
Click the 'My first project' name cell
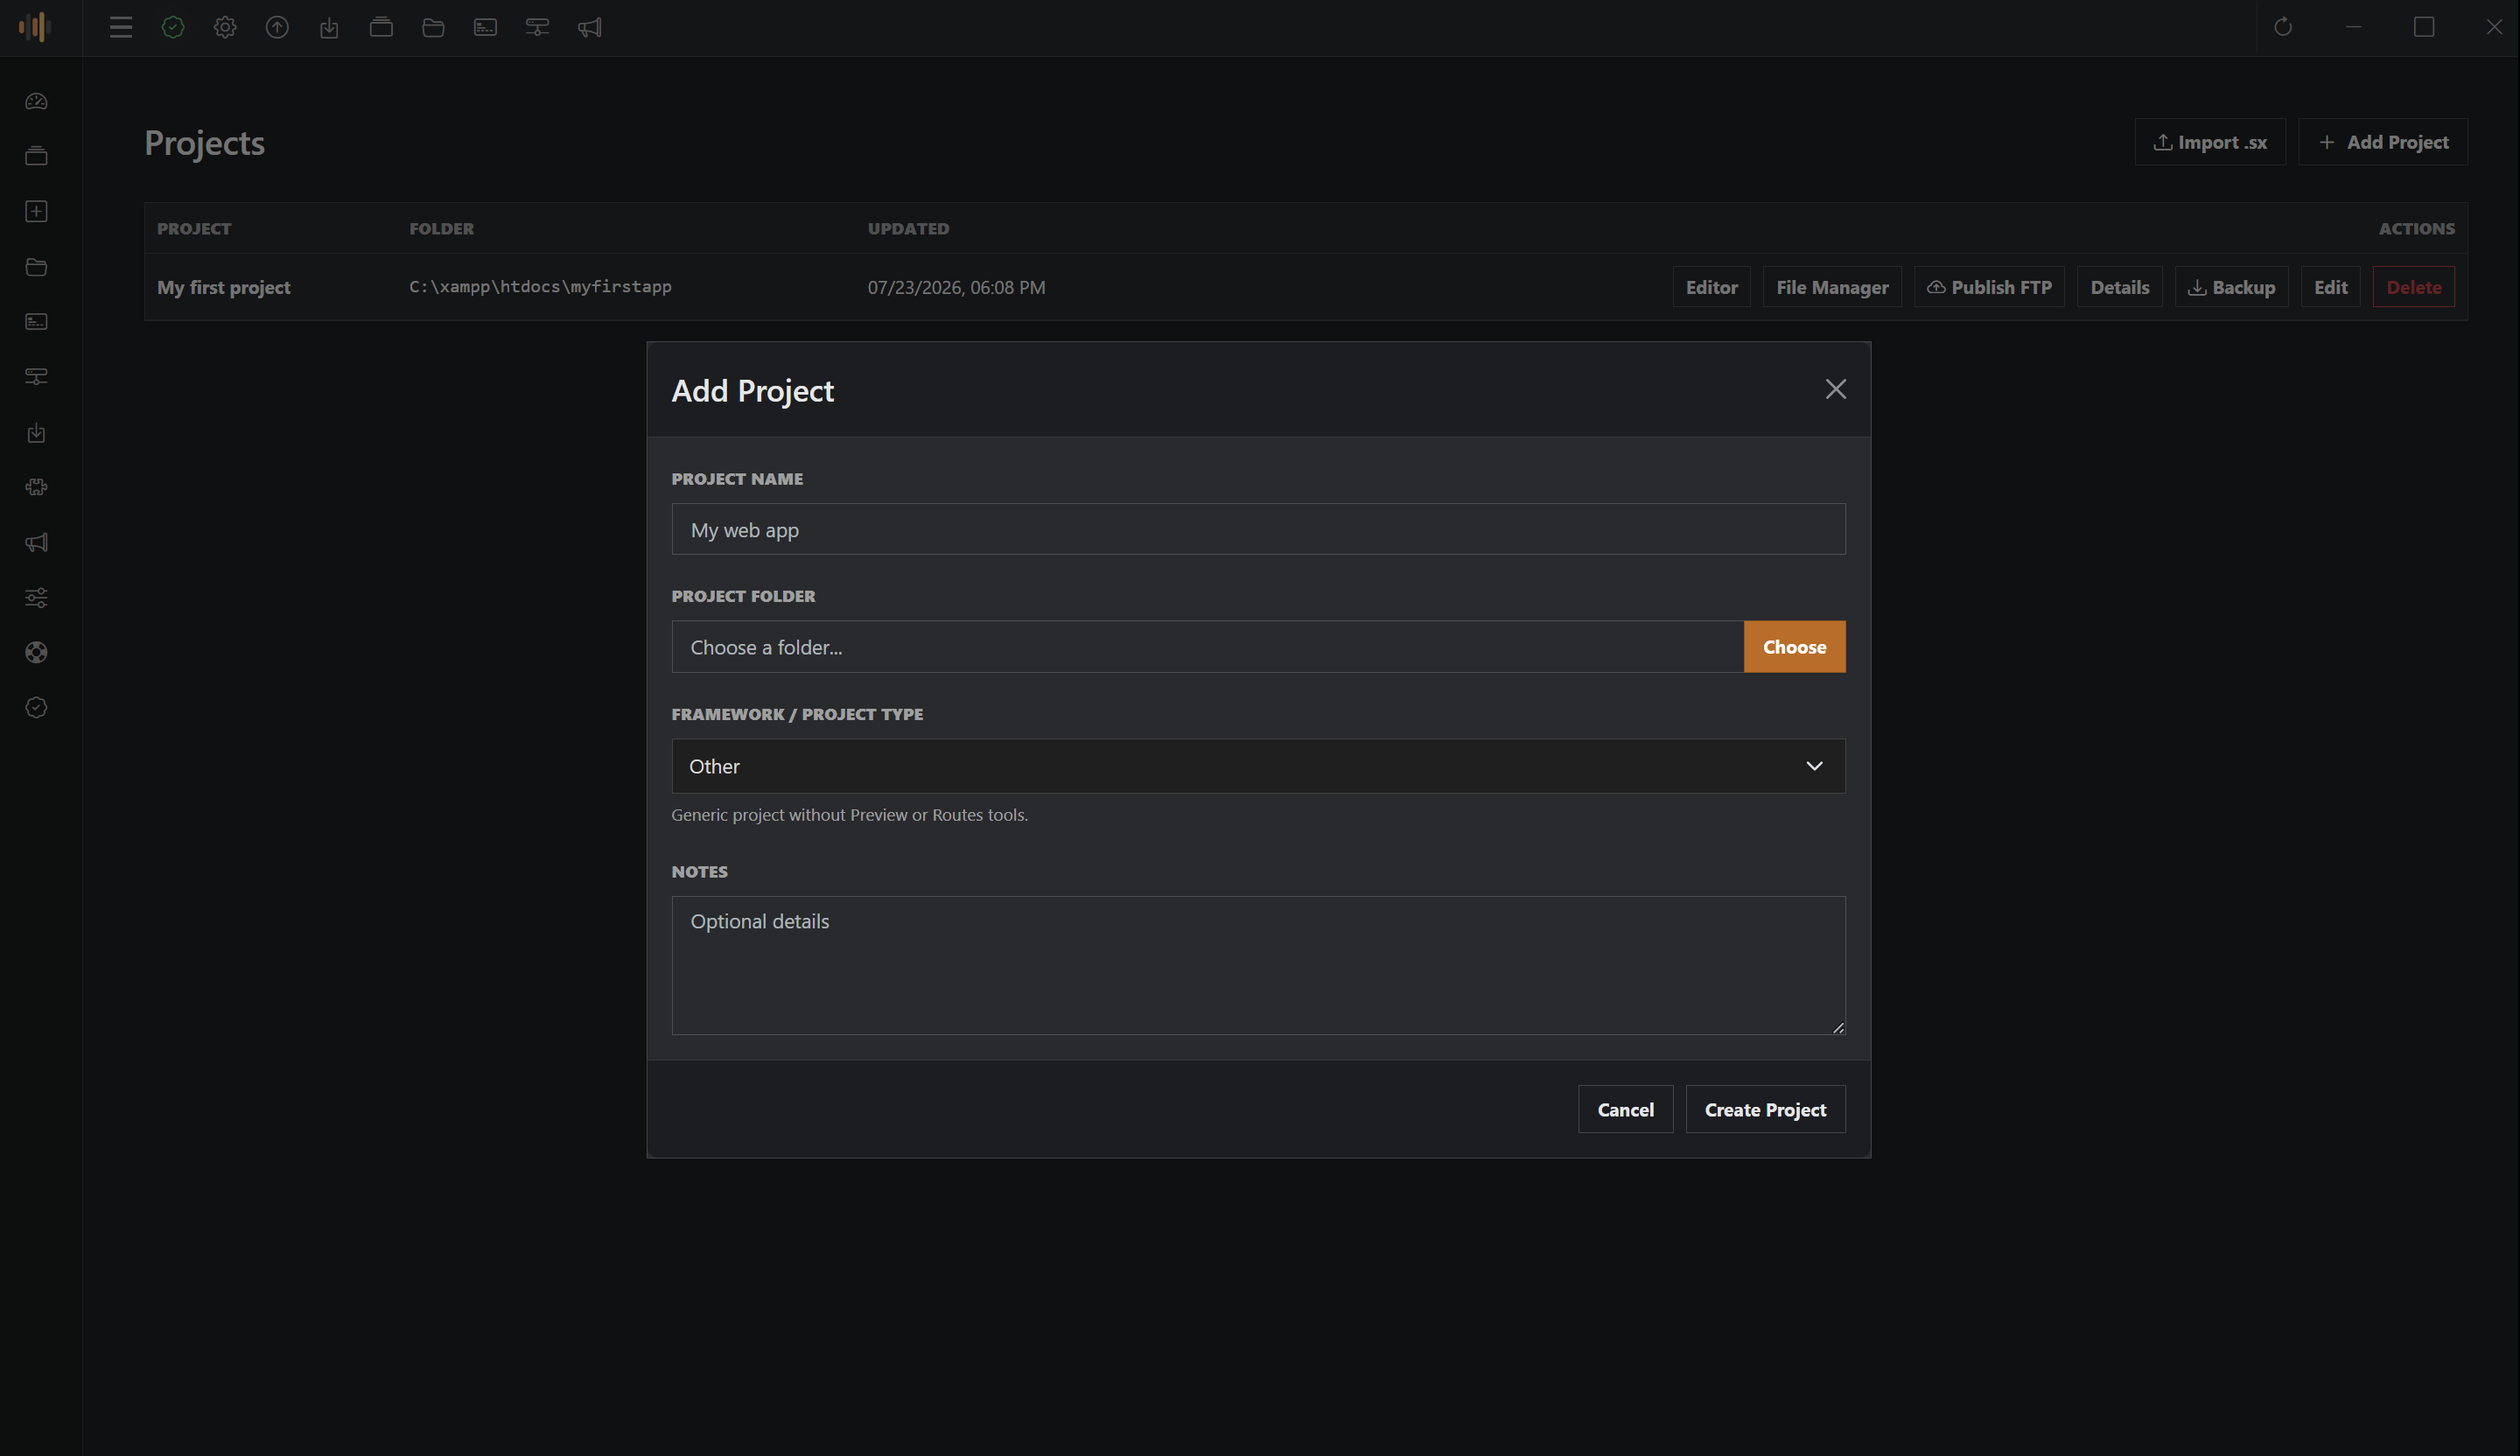pyautogui.click(x=224, y=287)
